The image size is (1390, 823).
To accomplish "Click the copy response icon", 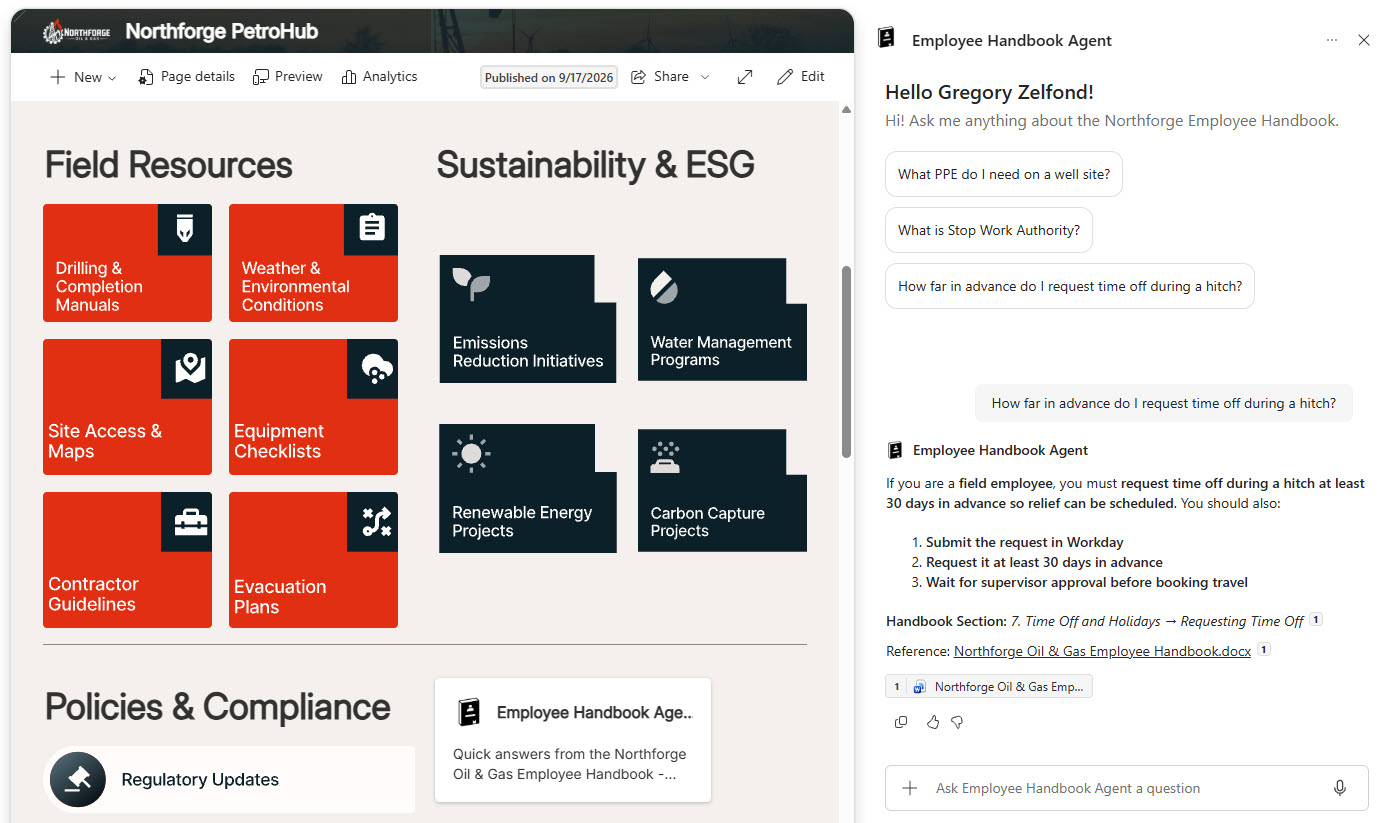I will [x=901, y=722].
